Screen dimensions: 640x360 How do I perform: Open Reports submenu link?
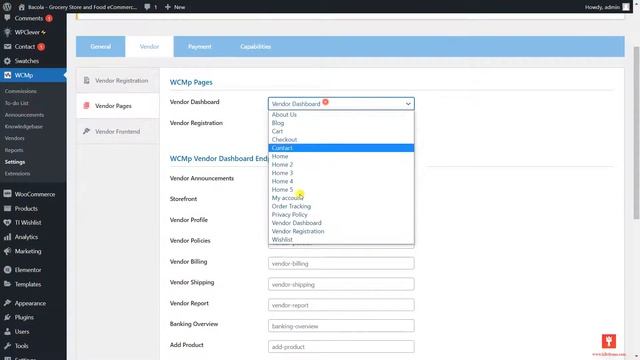coord(14,150)
